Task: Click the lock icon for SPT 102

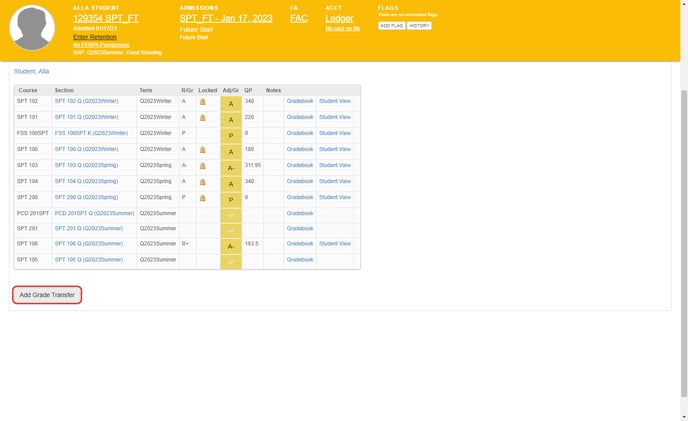Action: tap(203, 102)
